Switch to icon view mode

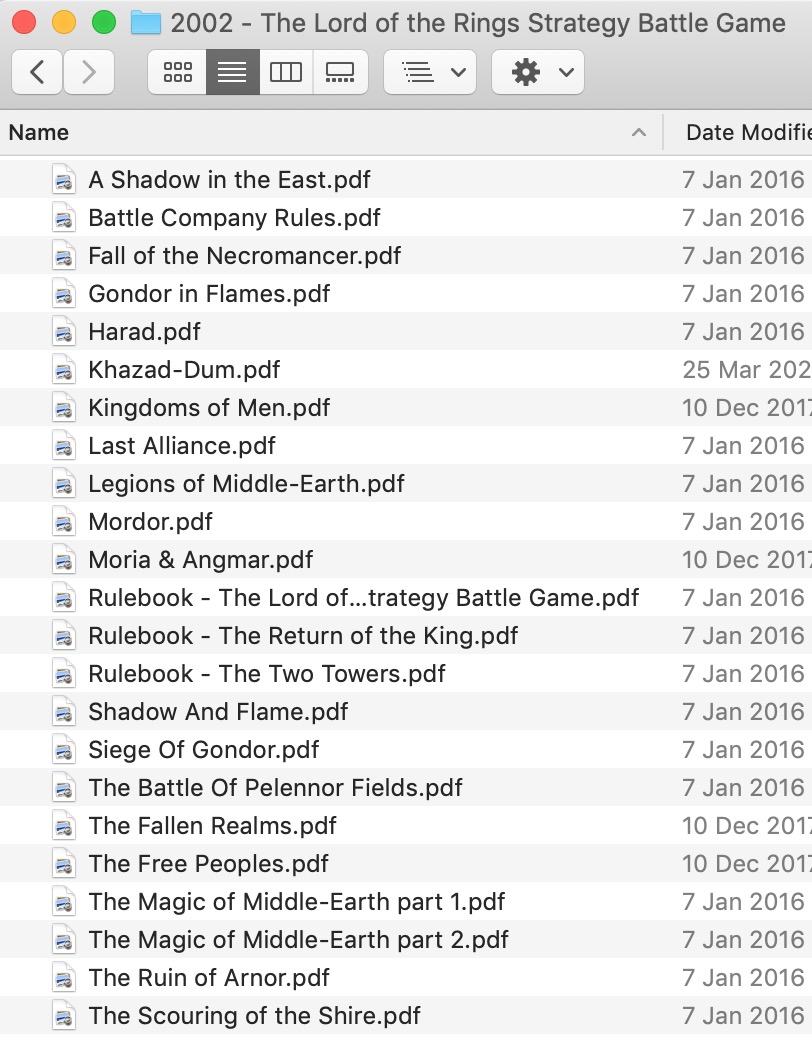177,72
